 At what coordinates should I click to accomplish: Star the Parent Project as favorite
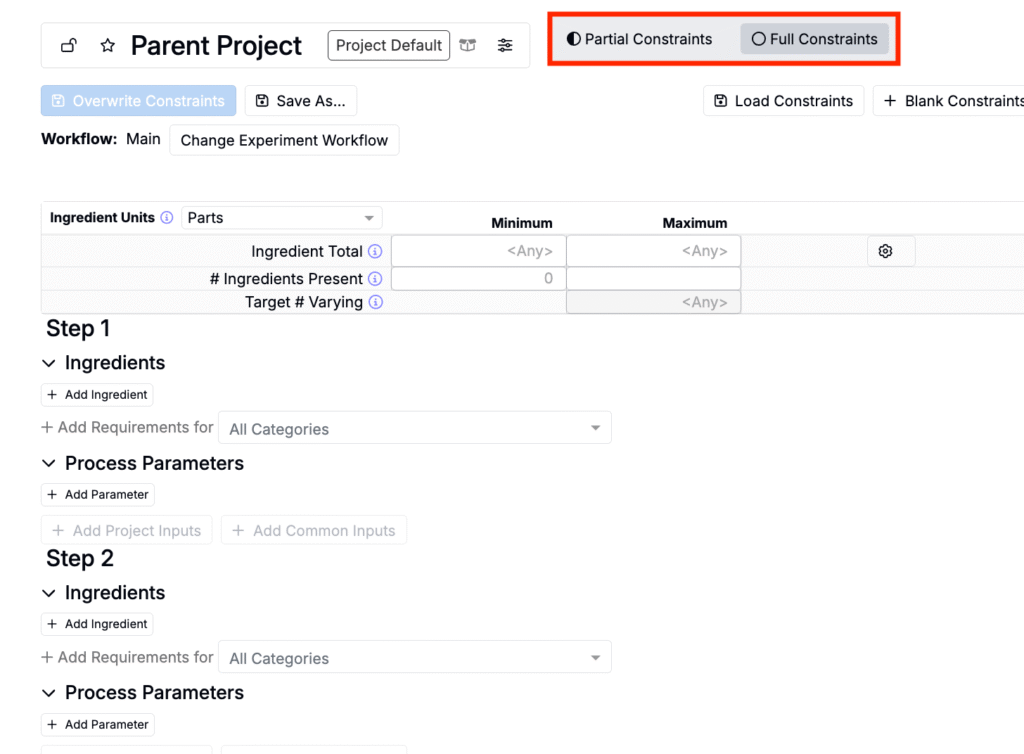tap(107, 46)
